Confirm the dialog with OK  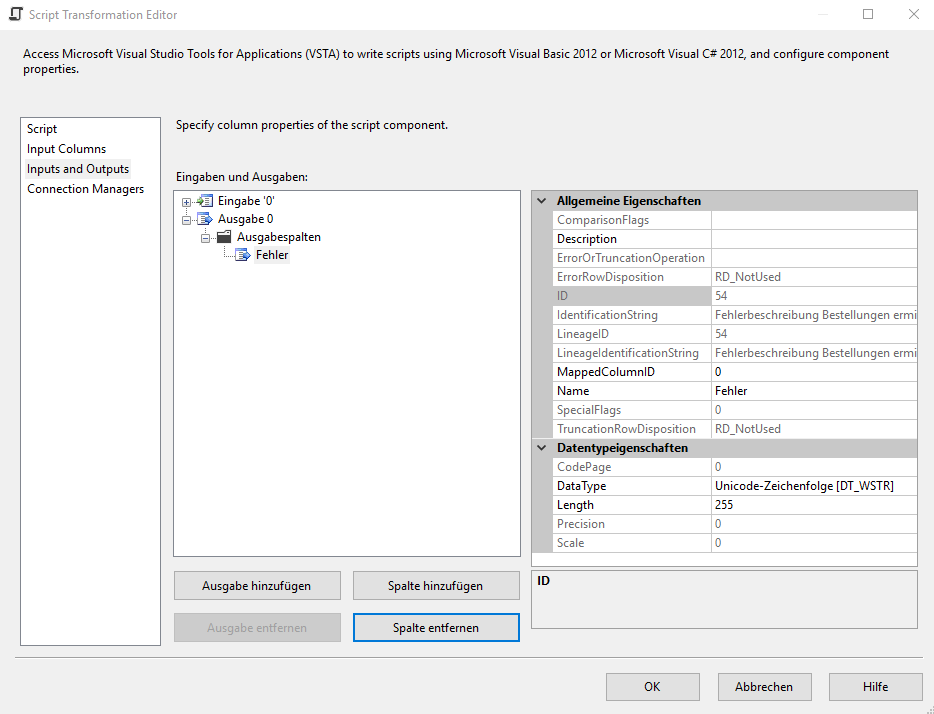pyautogui.click(x=652, y=687)
